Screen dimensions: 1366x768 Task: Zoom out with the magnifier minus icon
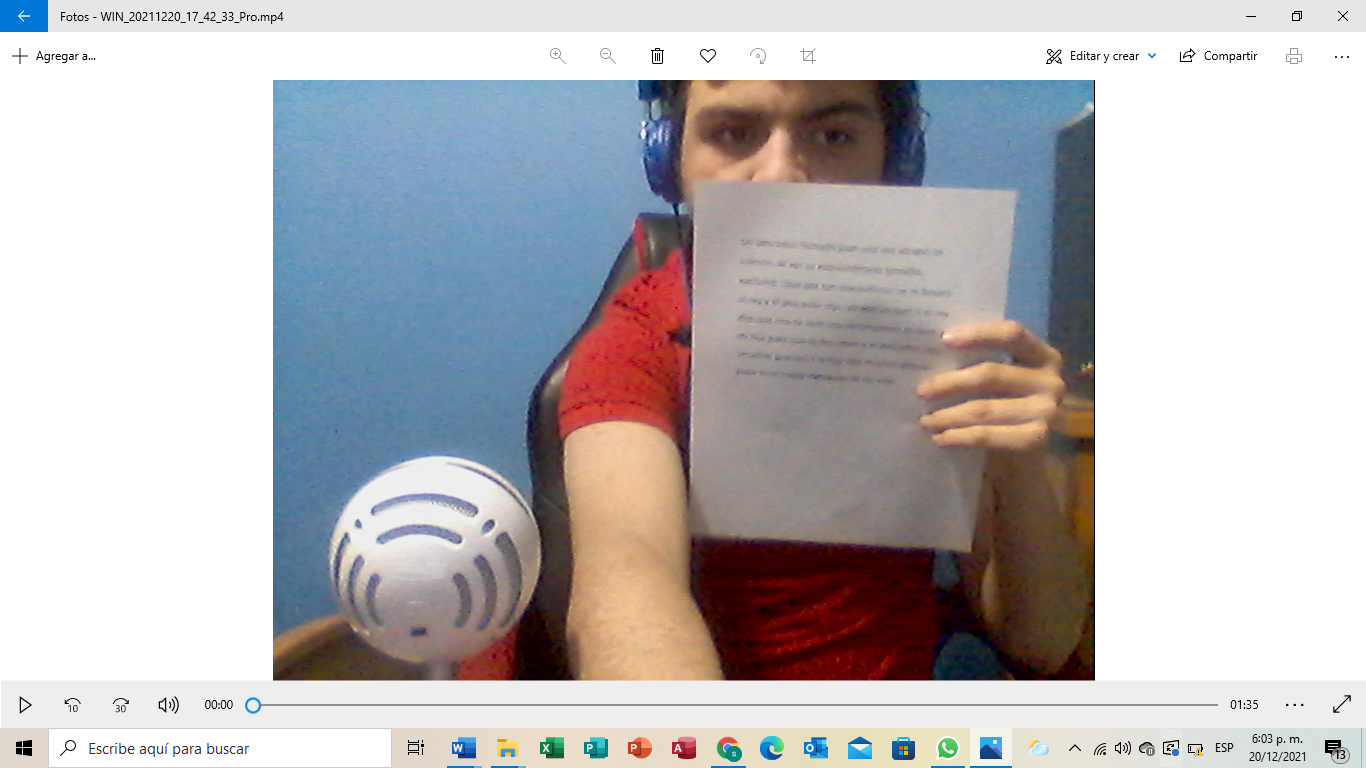pyautogui.click(x=608, y=56)
